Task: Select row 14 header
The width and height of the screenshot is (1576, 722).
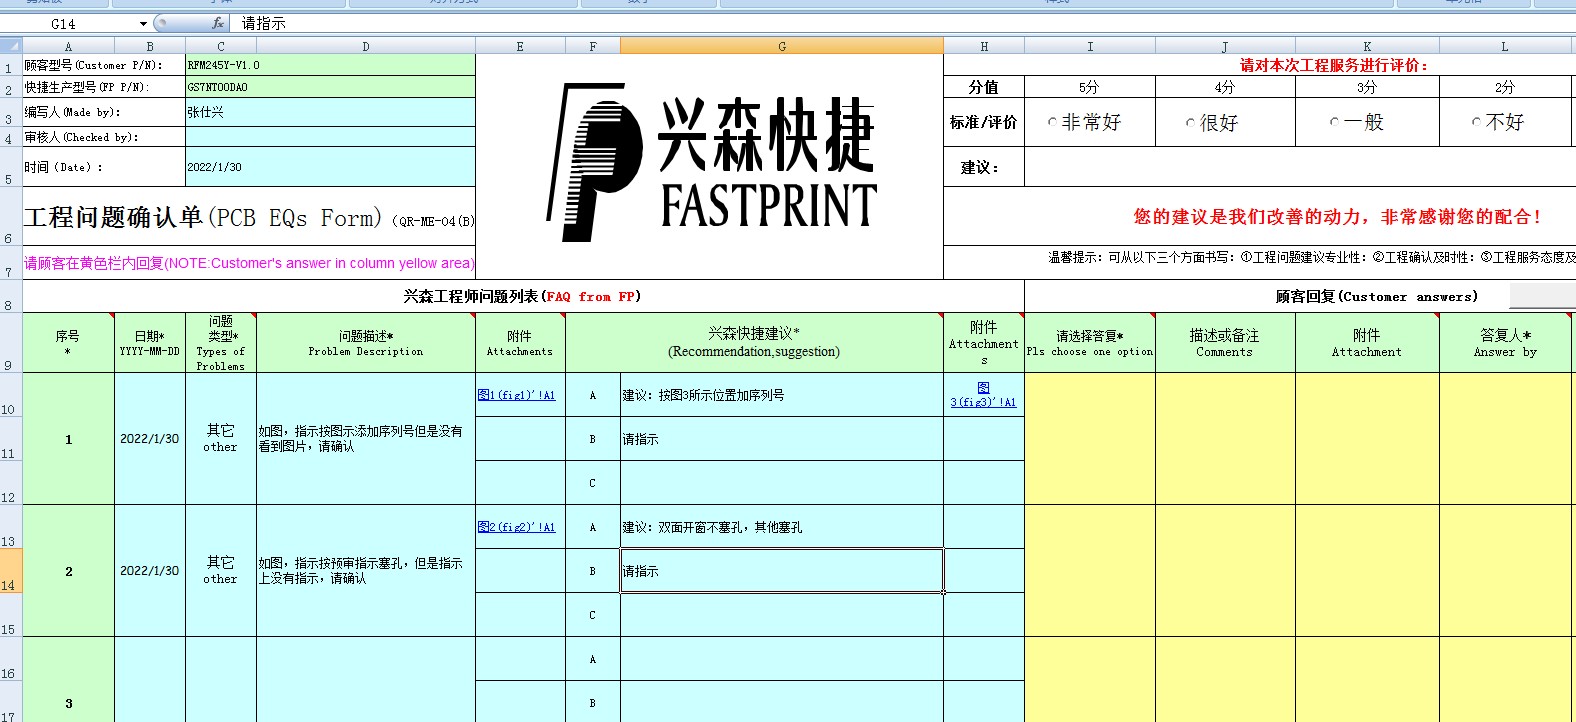Action: pos(11,571)
